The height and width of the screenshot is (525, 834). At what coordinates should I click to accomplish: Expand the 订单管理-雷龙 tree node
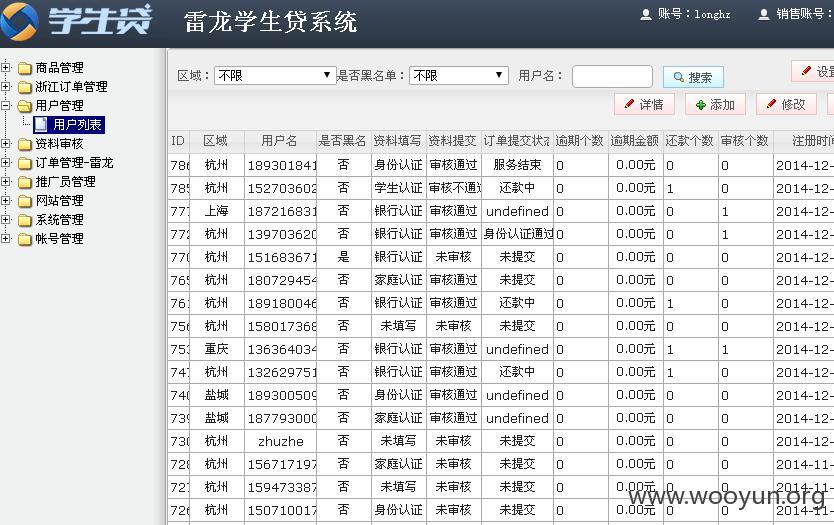click(x=5, y=162)
